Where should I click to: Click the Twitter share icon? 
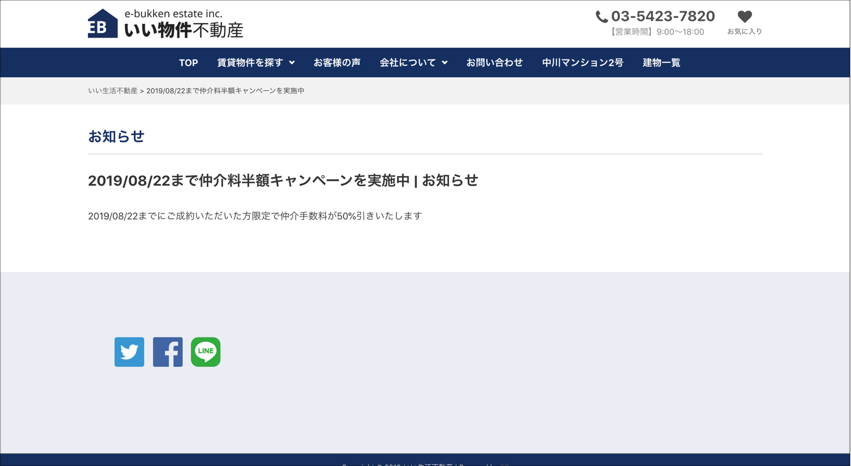coord(129,352)
